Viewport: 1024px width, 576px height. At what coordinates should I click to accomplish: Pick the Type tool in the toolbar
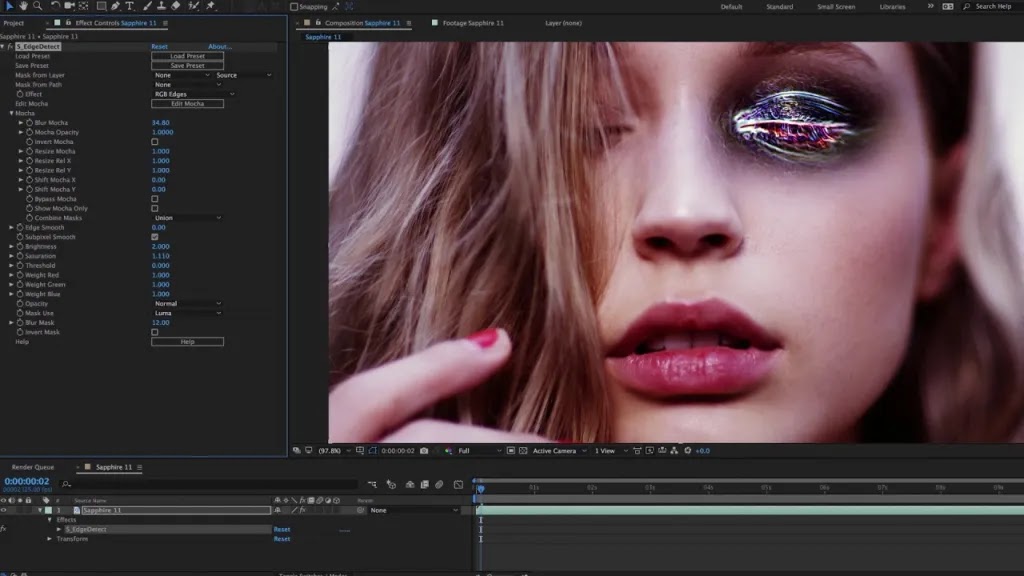(x=130, y=6)
